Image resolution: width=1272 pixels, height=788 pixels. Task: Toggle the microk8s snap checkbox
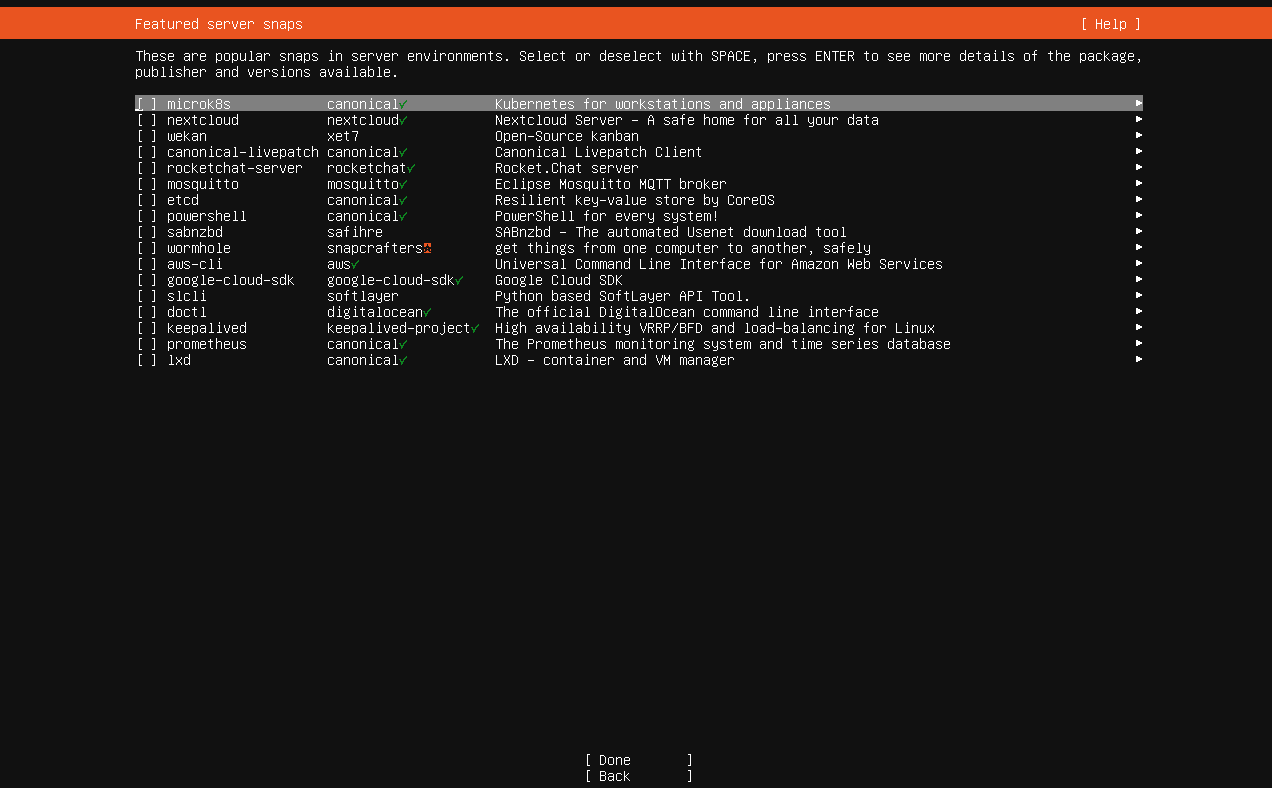[x=147, y=104]
